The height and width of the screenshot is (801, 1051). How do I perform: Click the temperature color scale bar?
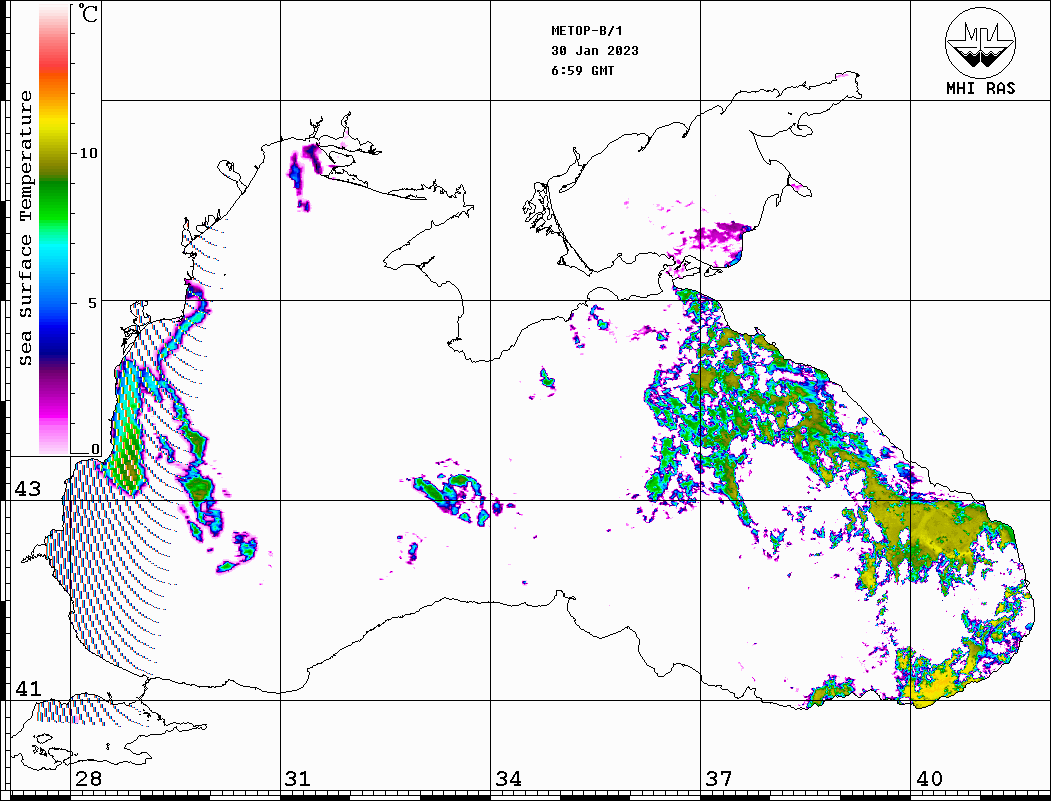(x=54, y=229)
